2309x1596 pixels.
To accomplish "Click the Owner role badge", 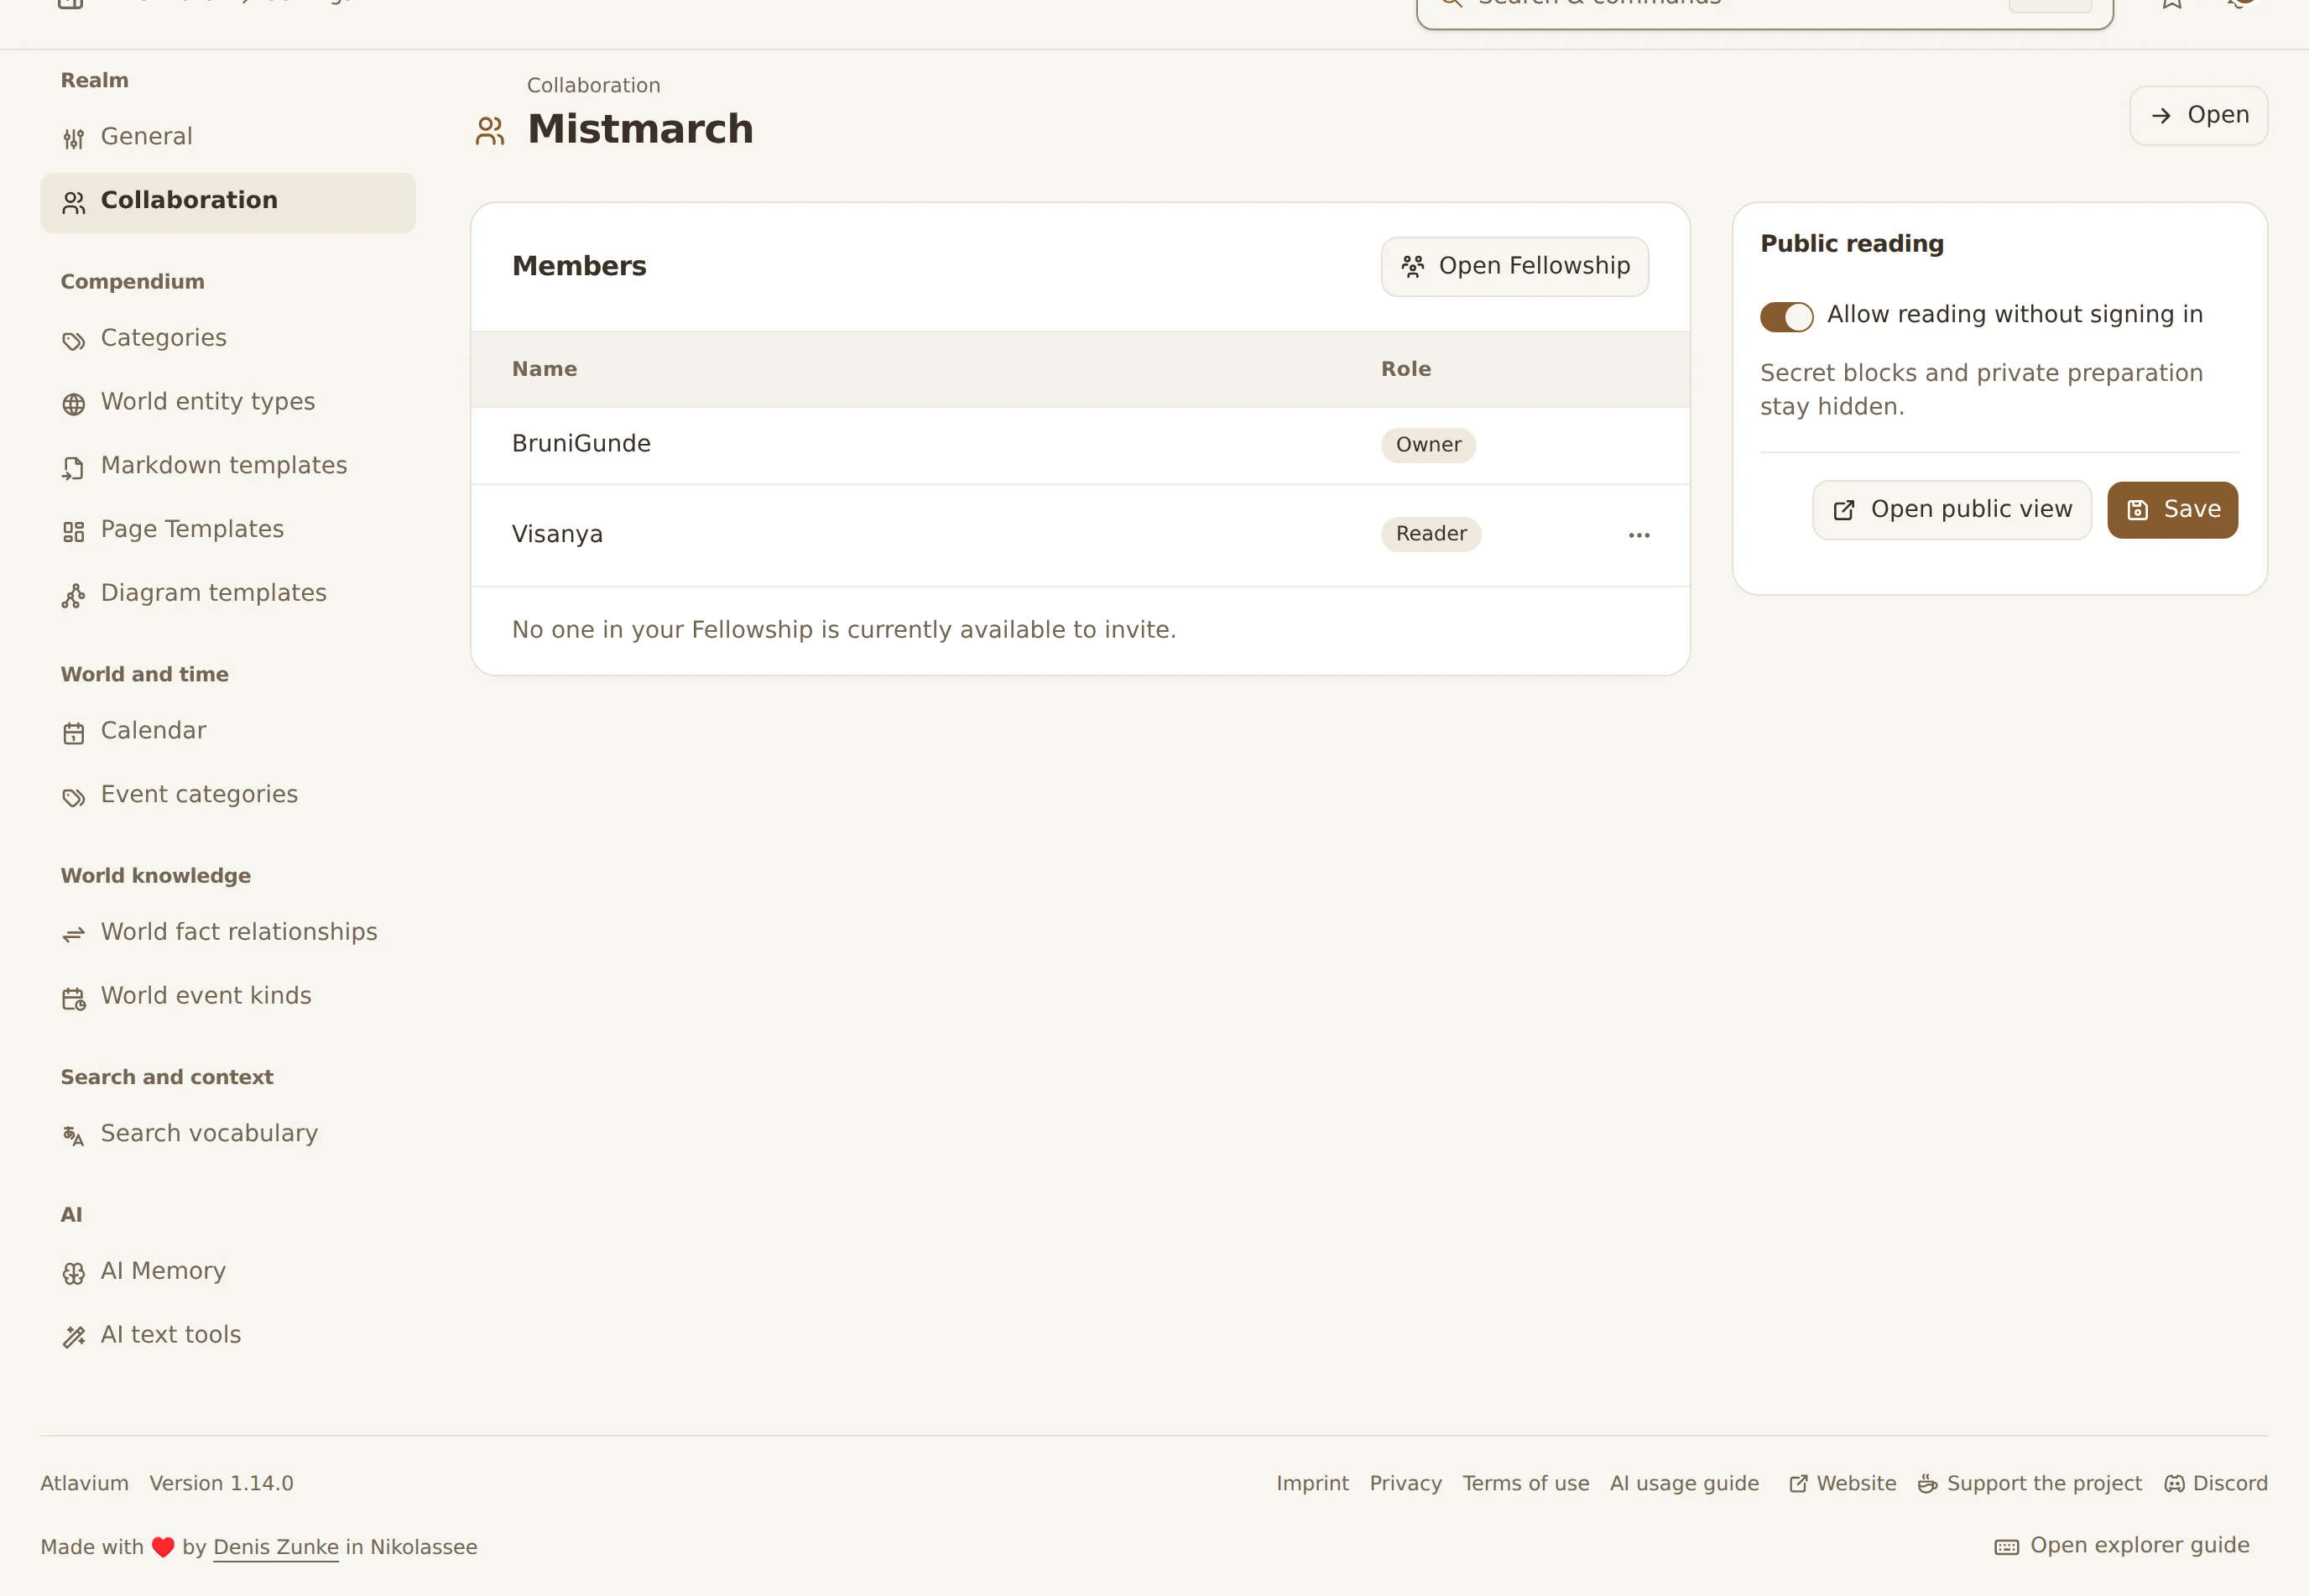I will point(1428,445).
